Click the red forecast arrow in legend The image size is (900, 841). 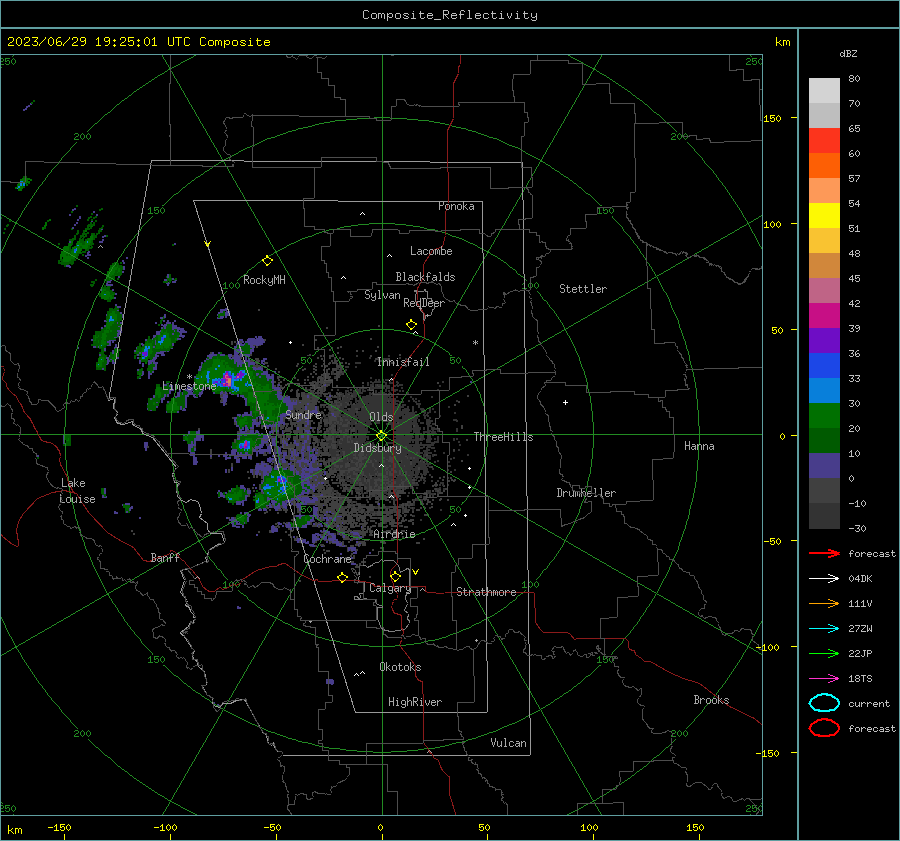click(x=824, y=553)
